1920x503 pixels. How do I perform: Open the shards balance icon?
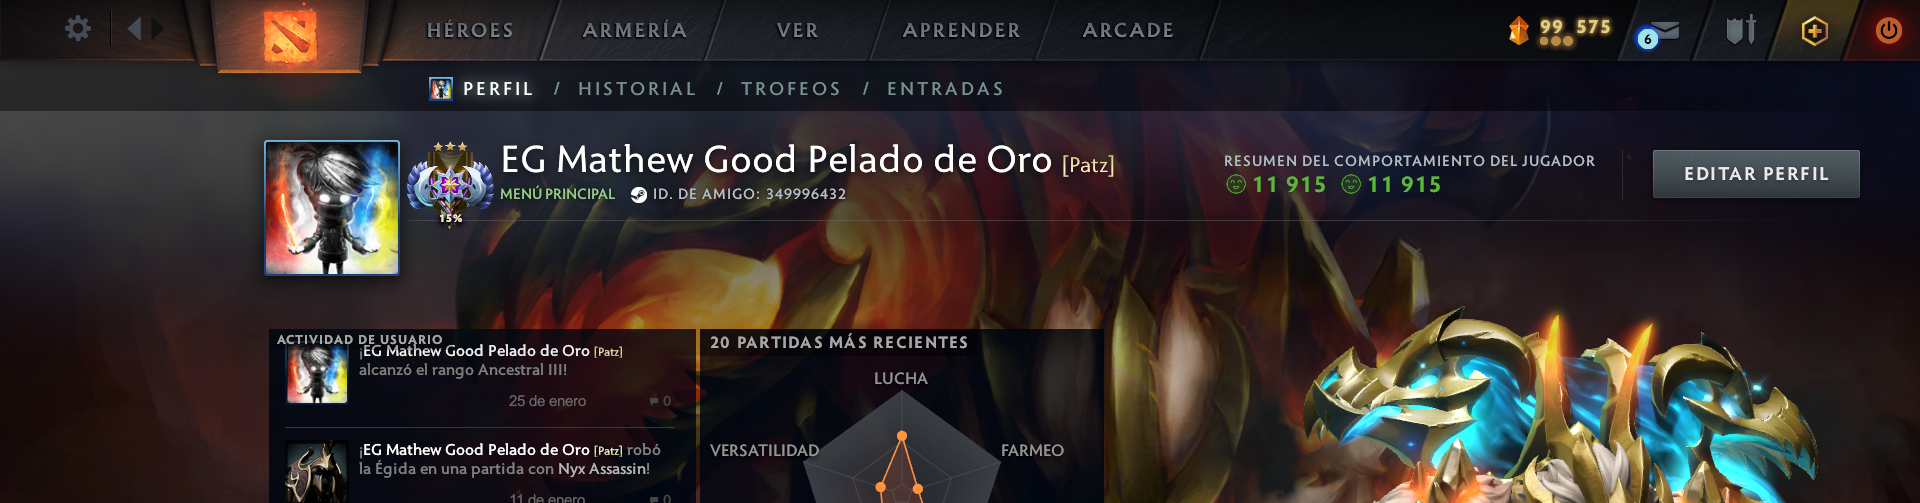click(1518, 30)
